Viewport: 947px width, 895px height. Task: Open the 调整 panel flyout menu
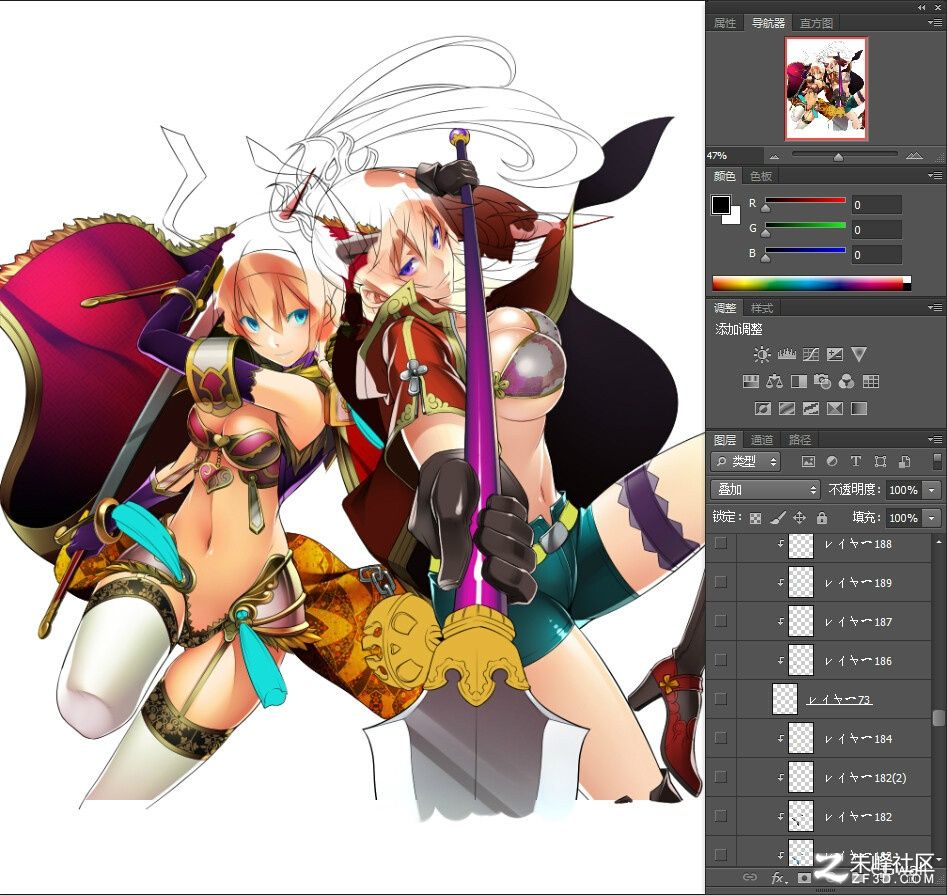(935, 308)
